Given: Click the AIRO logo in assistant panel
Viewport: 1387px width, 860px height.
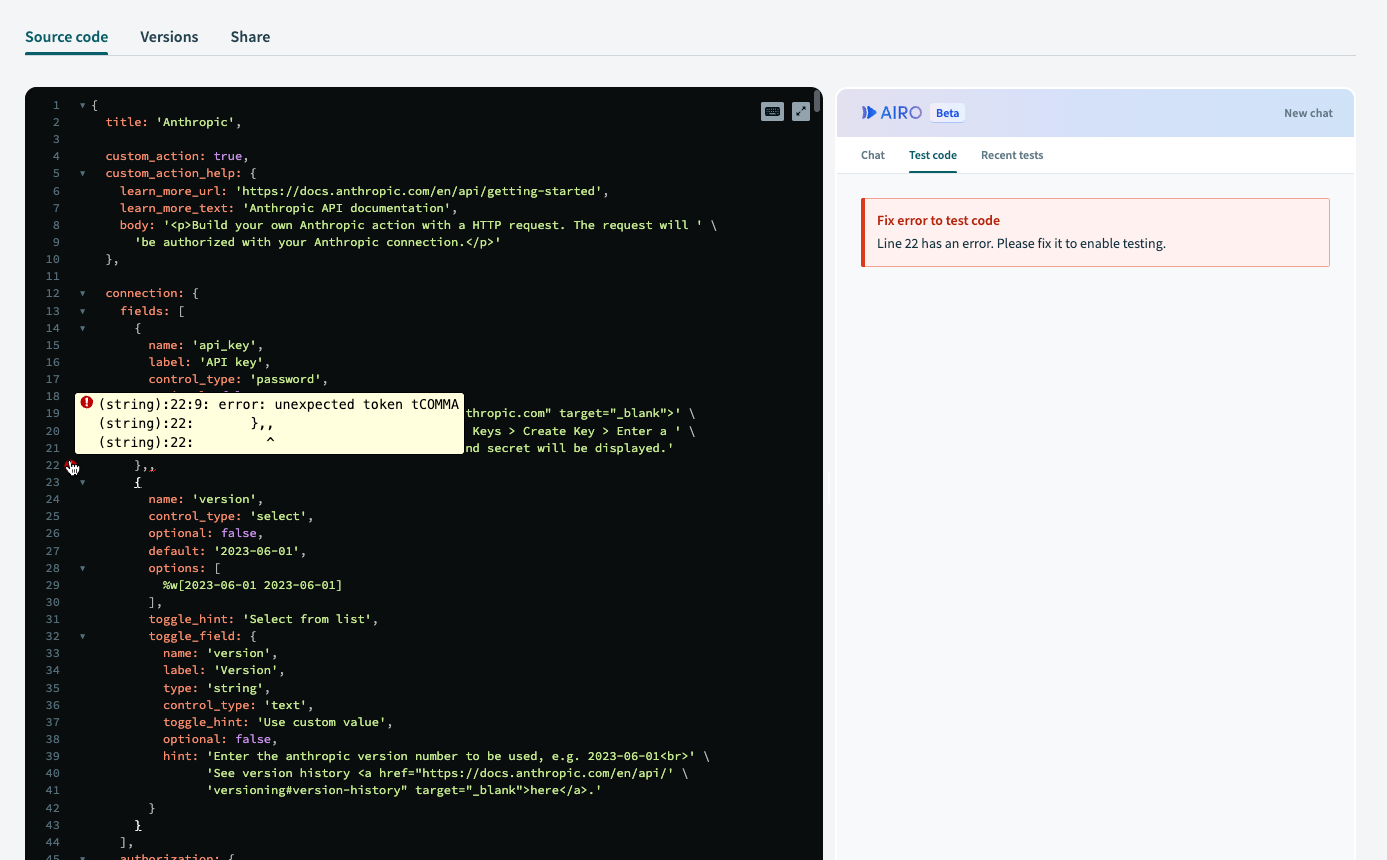Looking at the screenshot, I should click(x=891, y=113).
